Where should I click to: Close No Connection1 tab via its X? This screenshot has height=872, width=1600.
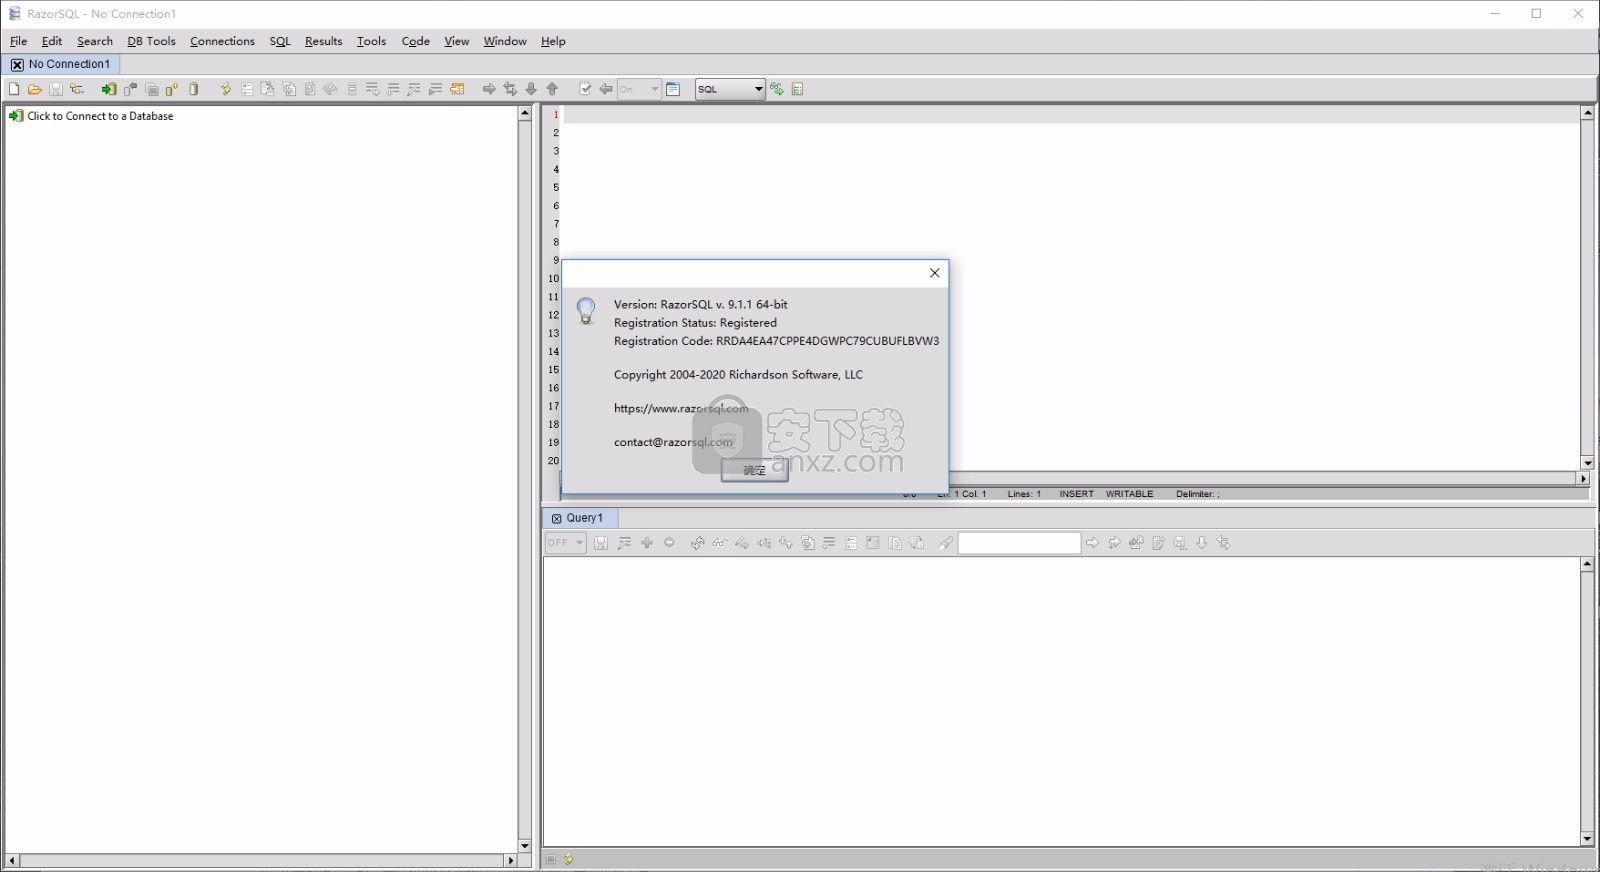(17, 64)
